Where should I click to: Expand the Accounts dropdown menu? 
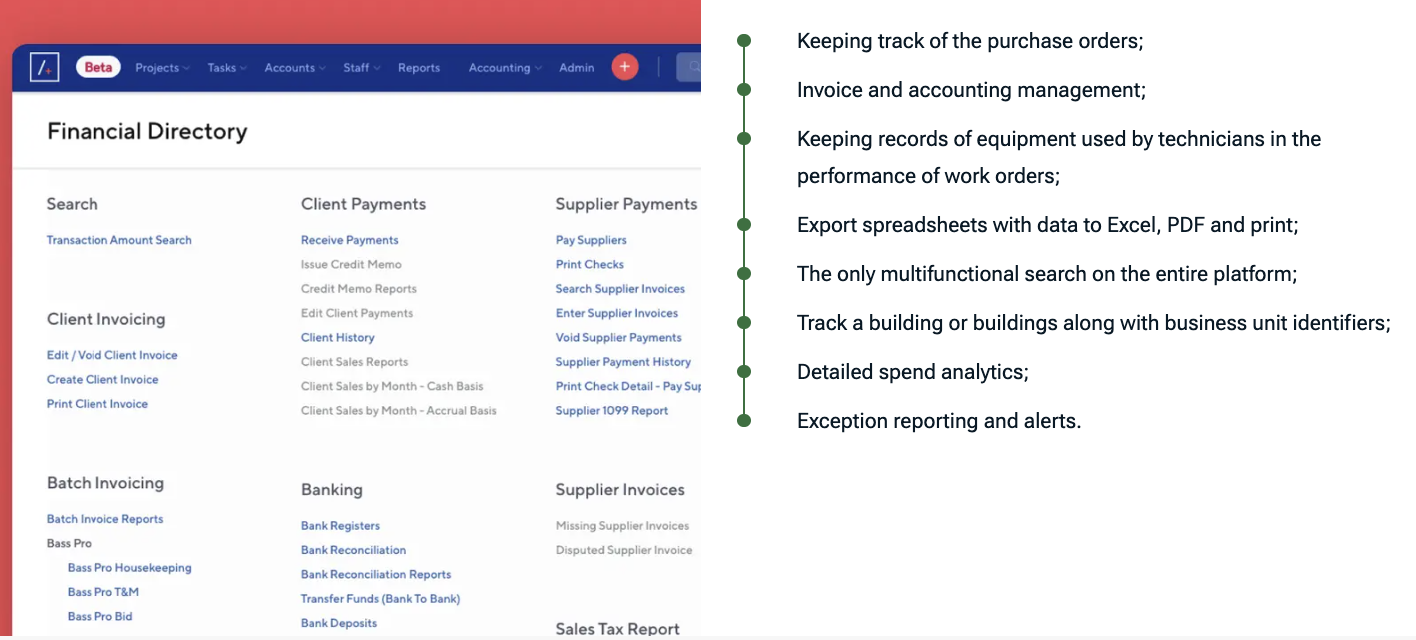point(295,68)
